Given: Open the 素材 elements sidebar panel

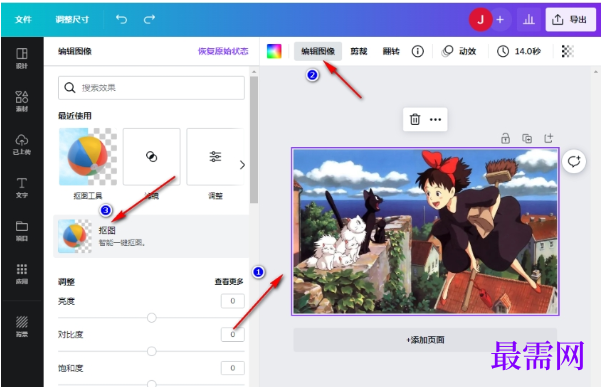Looking at the screenshot, I should pyautogui.click(x=22, y=101).
